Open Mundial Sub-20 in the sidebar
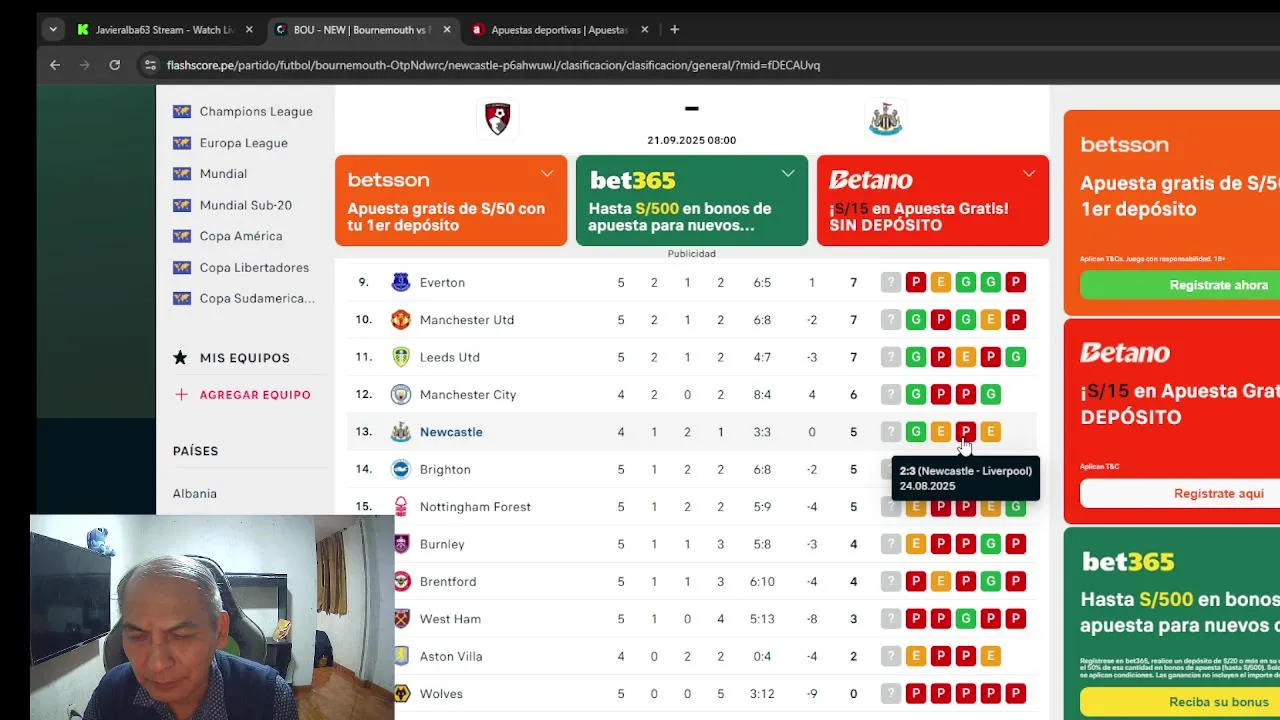Screen dimensions: 1280x720 pos(245,205)
